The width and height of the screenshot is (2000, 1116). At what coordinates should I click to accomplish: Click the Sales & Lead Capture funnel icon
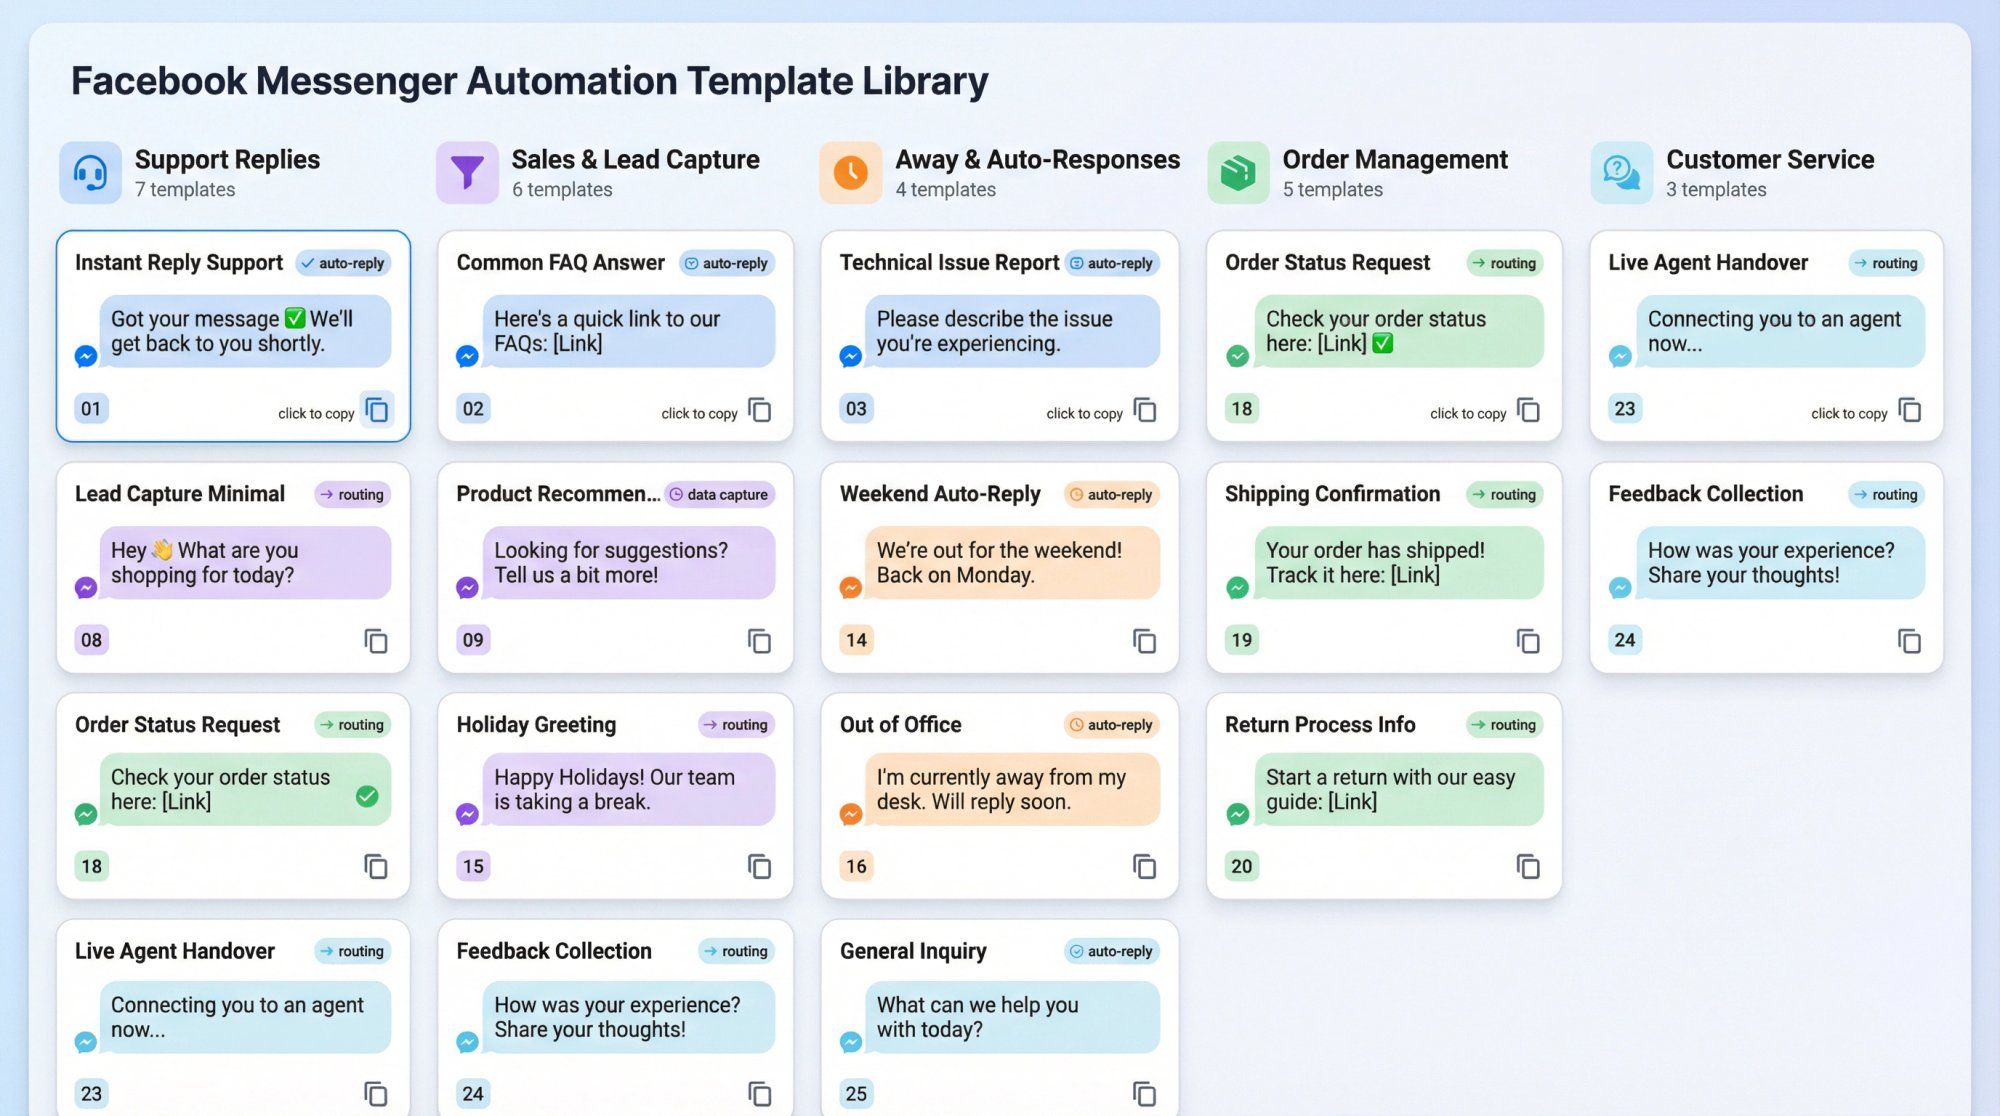click(x=467, y=173)
